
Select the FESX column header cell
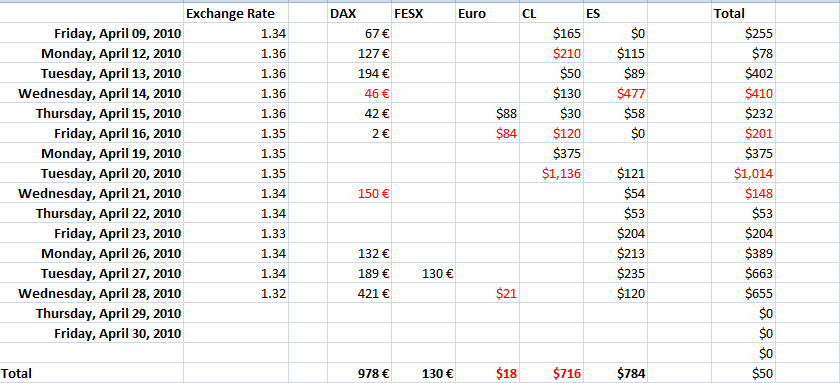(423, 14)
